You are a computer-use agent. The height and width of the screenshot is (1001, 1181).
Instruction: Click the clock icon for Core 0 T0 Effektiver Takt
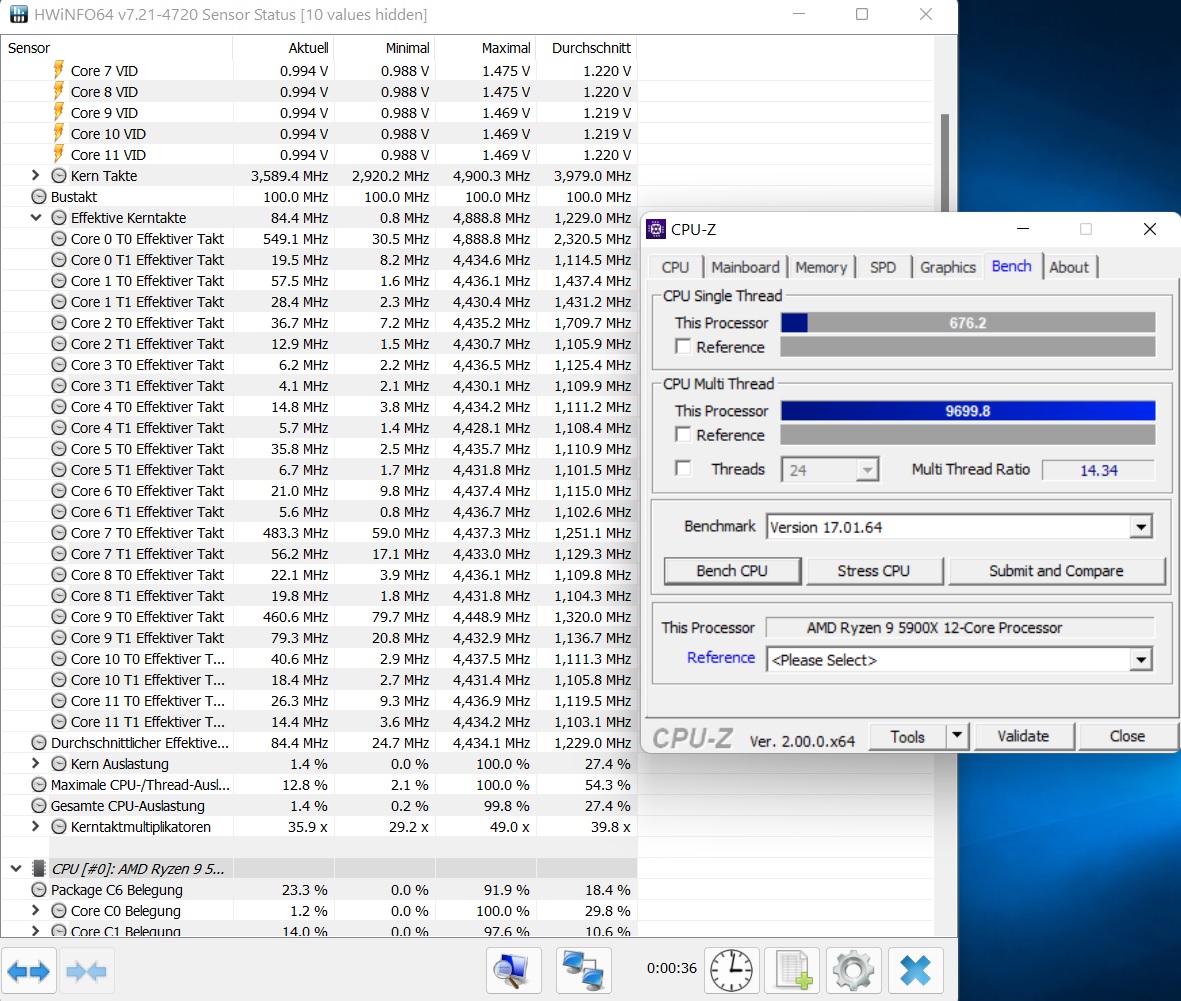click(x=59, y=239)
